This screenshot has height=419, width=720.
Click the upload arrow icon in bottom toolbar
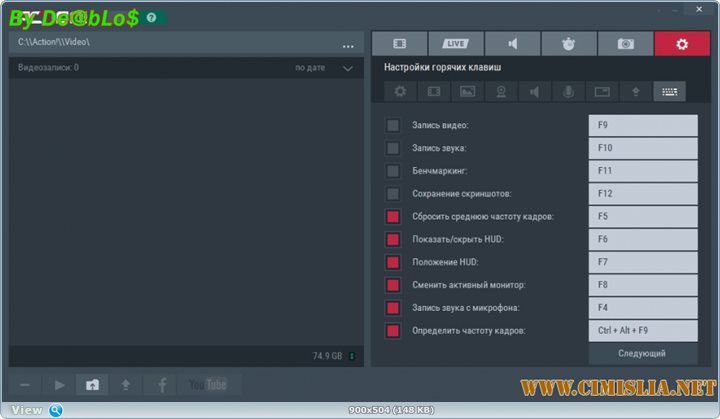[x=125, y=385]
